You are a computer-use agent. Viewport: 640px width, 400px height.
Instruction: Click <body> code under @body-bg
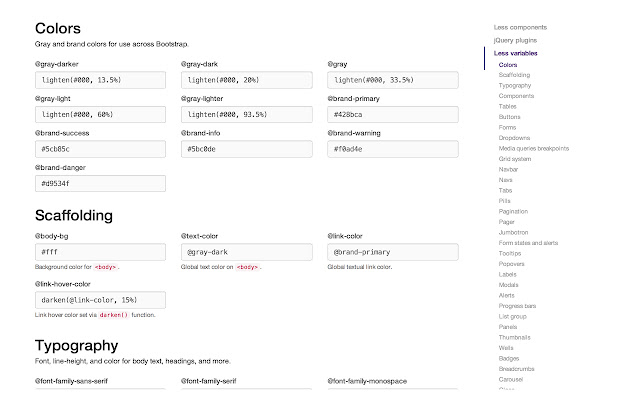105,267
